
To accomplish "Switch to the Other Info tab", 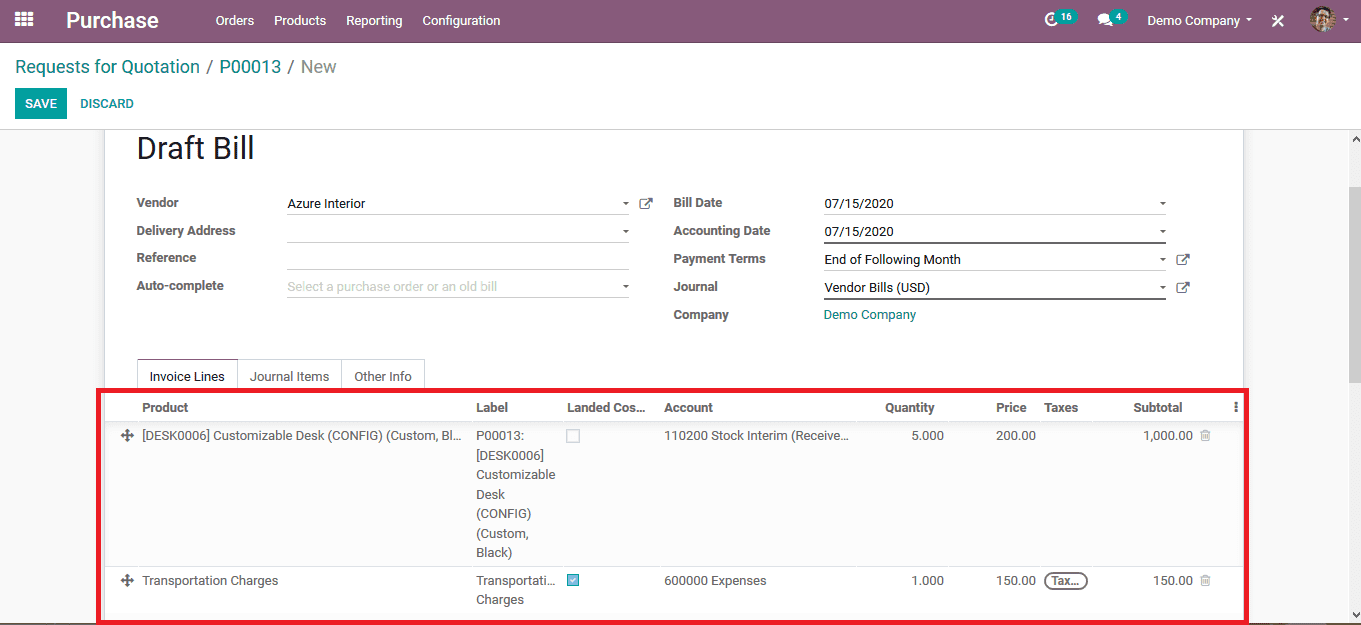I will [383, 376].
